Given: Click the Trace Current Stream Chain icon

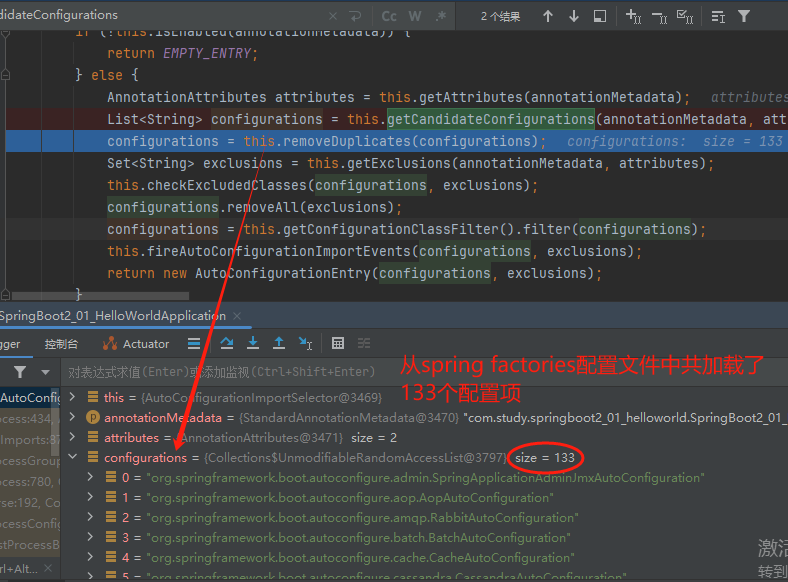Looking at the screenshot, I should coord(364,343).
